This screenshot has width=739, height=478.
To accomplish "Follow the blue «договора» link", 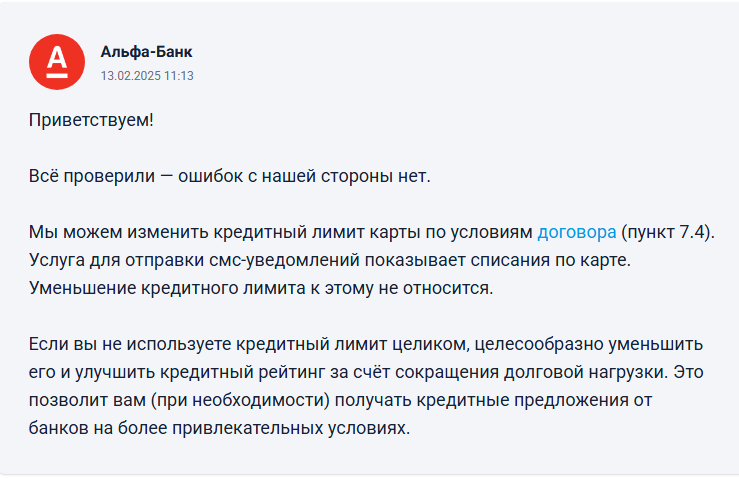I will pyautogui.click(x=577, y=233).
